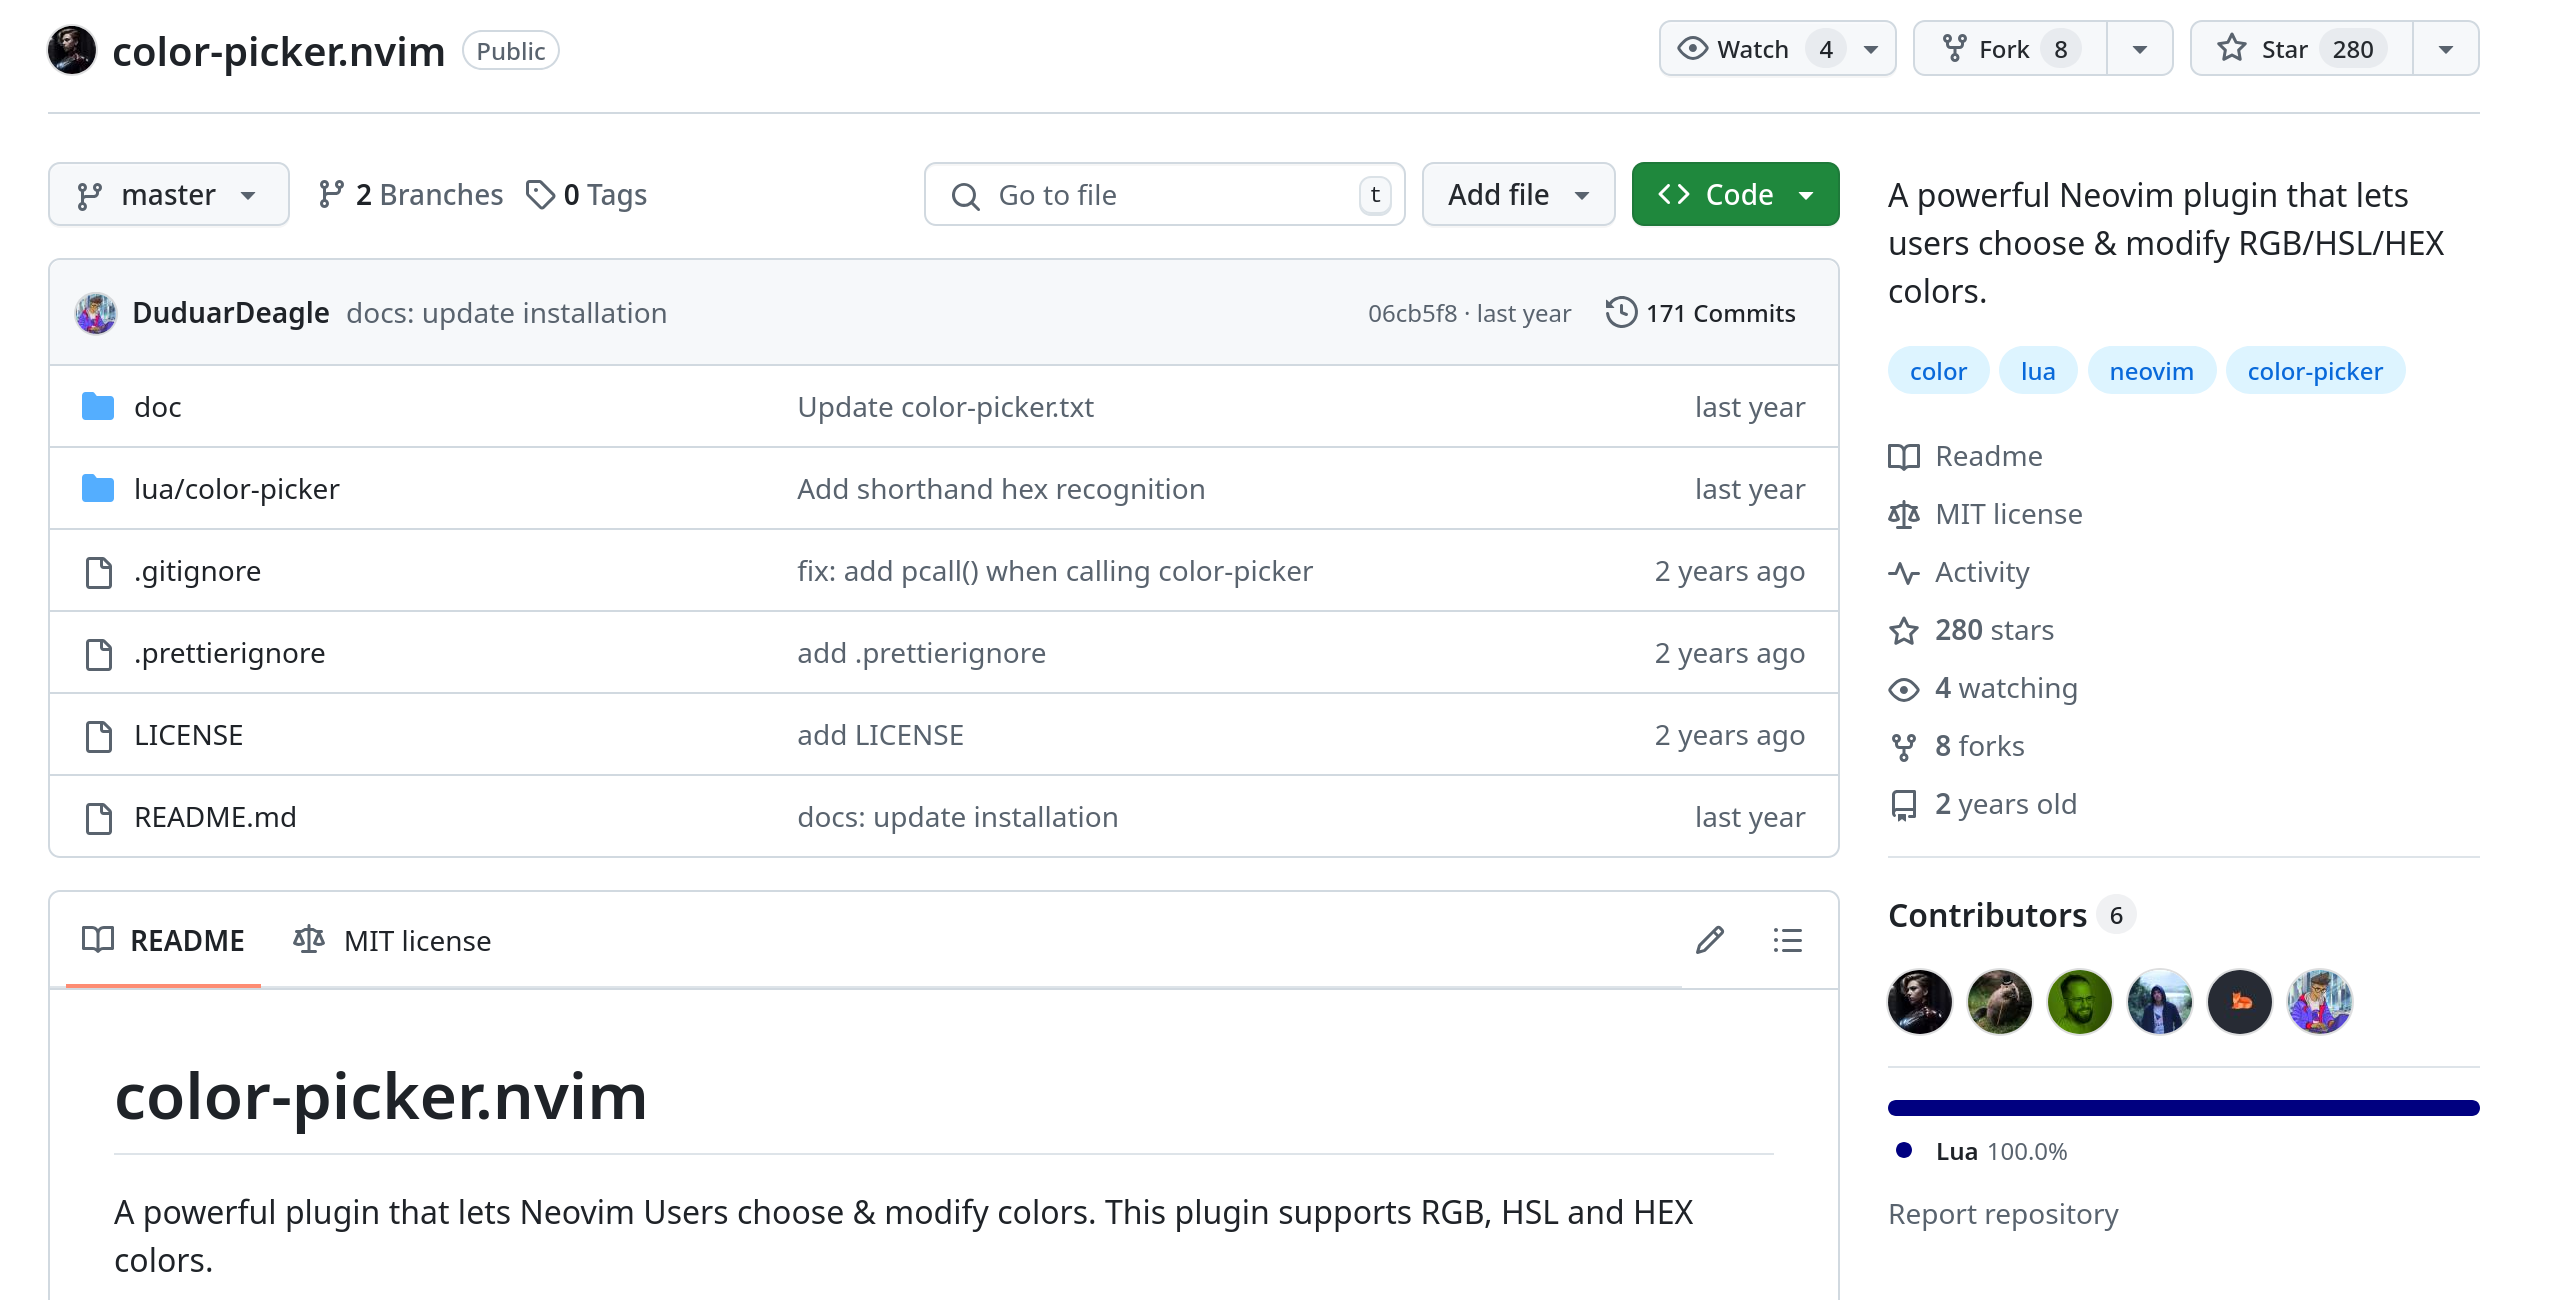Click the eye icon beside 4 watching
Screen dimensions: 2560x1300
point(1904,689)
